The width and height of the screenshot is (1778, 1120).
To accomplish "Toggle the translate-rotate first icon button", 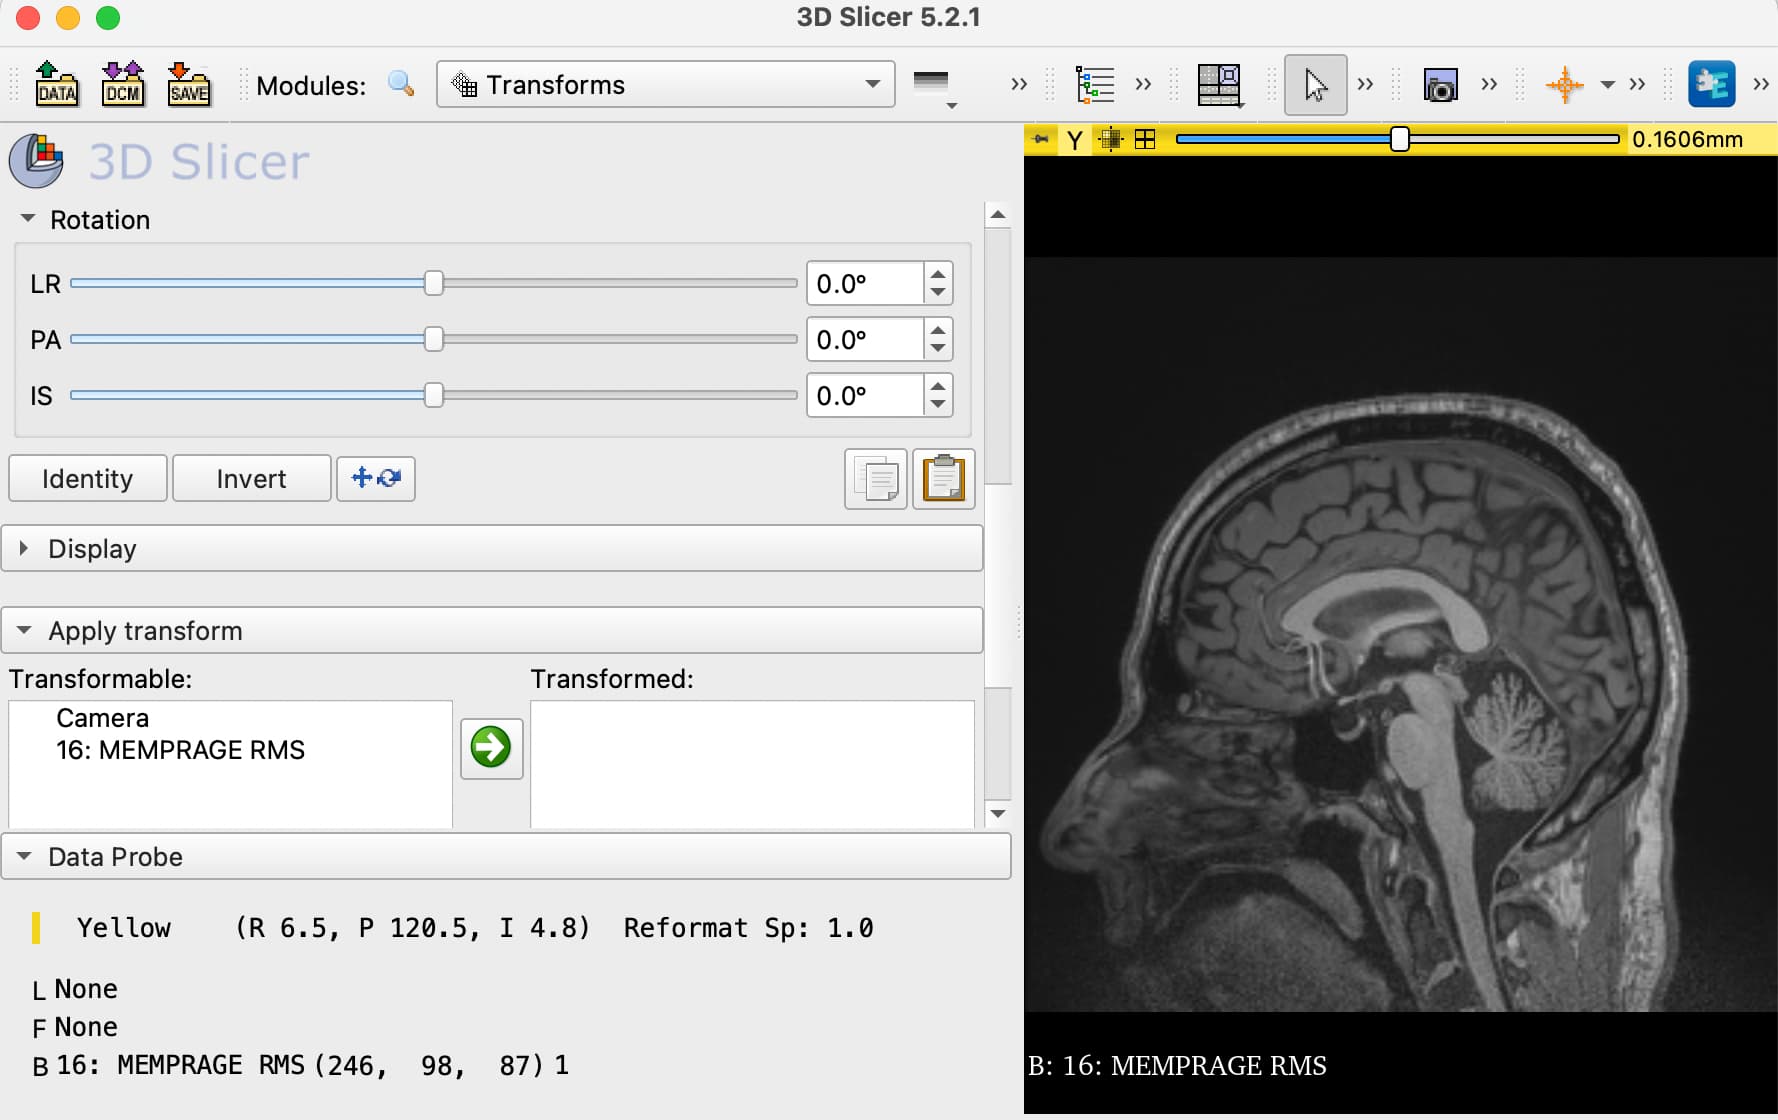I will [376, 478].
